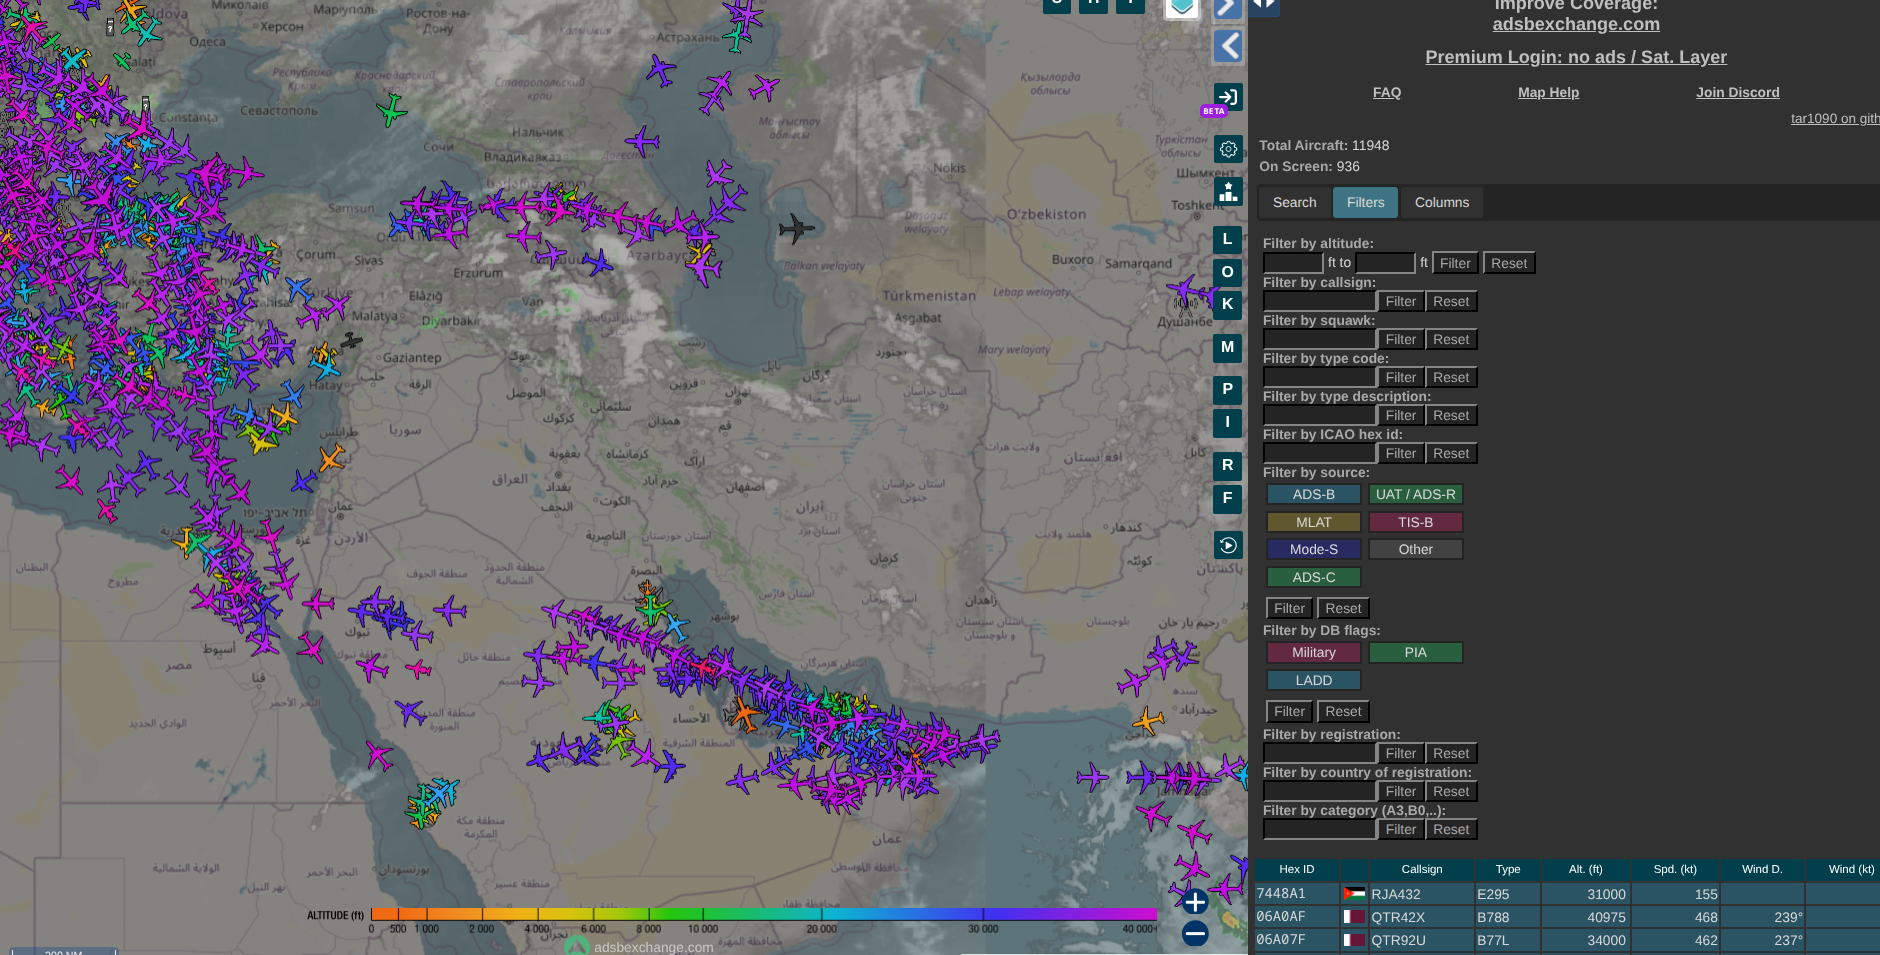
Task: Toggle the F map button
Action: click(x=1228, y=498)
